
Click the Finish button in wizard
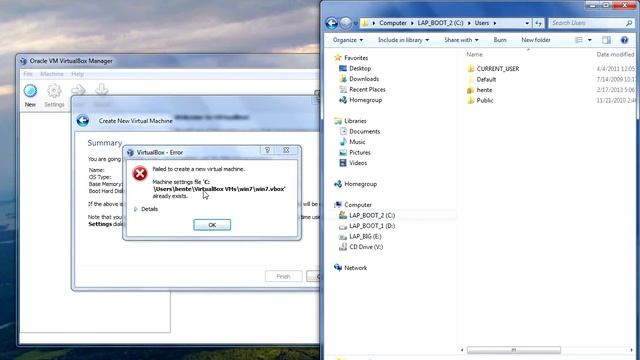click(283, 276)
